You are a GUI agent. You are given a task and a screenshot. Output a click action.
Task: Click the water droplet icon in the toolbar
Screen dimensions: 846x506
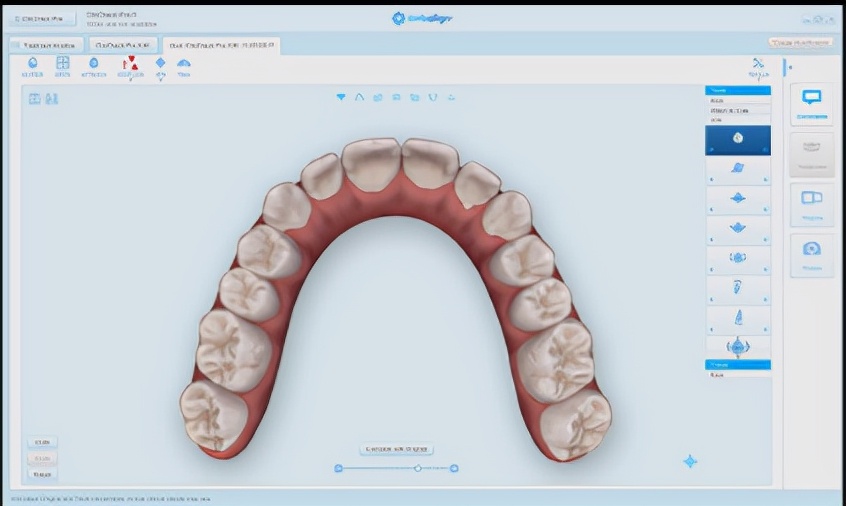tap(33, 64)
